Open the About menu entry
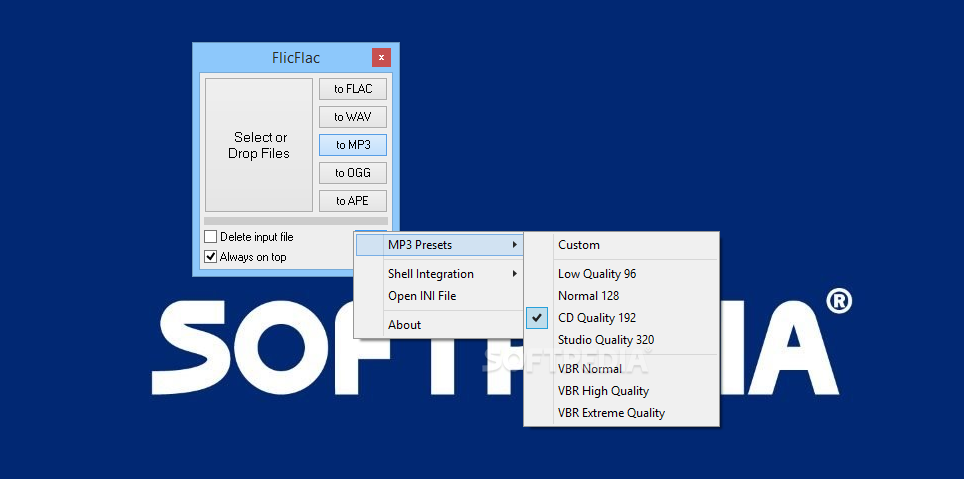The image size is (964, 479). coord(439,325)
